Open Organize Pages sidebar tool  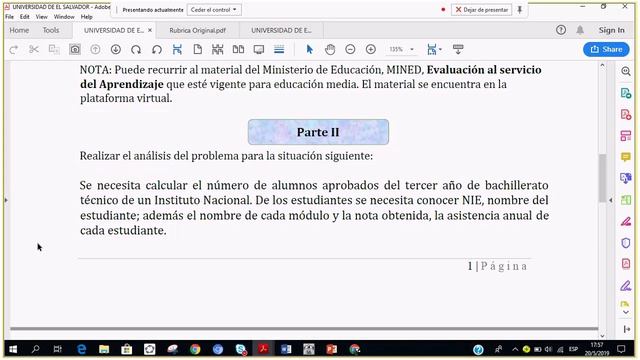(x=626, y=136)
